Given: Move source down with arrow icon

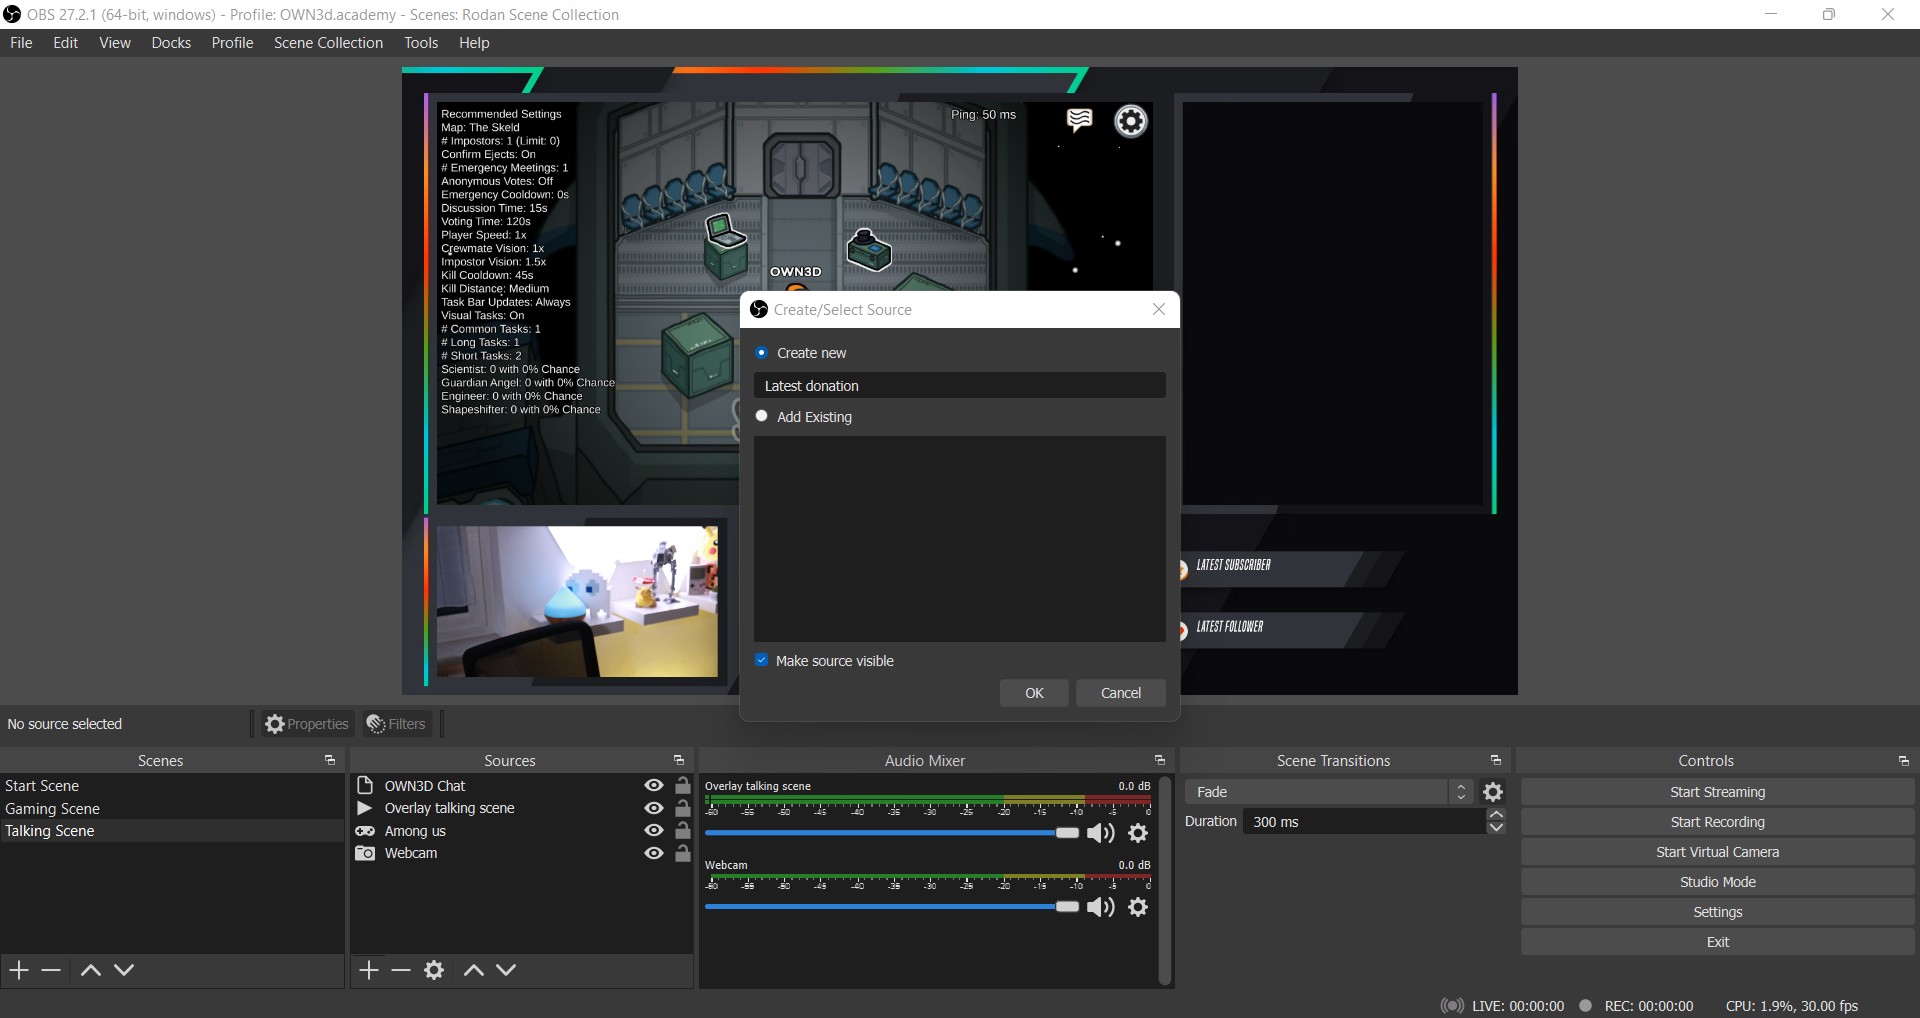Looking at the screenshot, I should coord(506,970).
